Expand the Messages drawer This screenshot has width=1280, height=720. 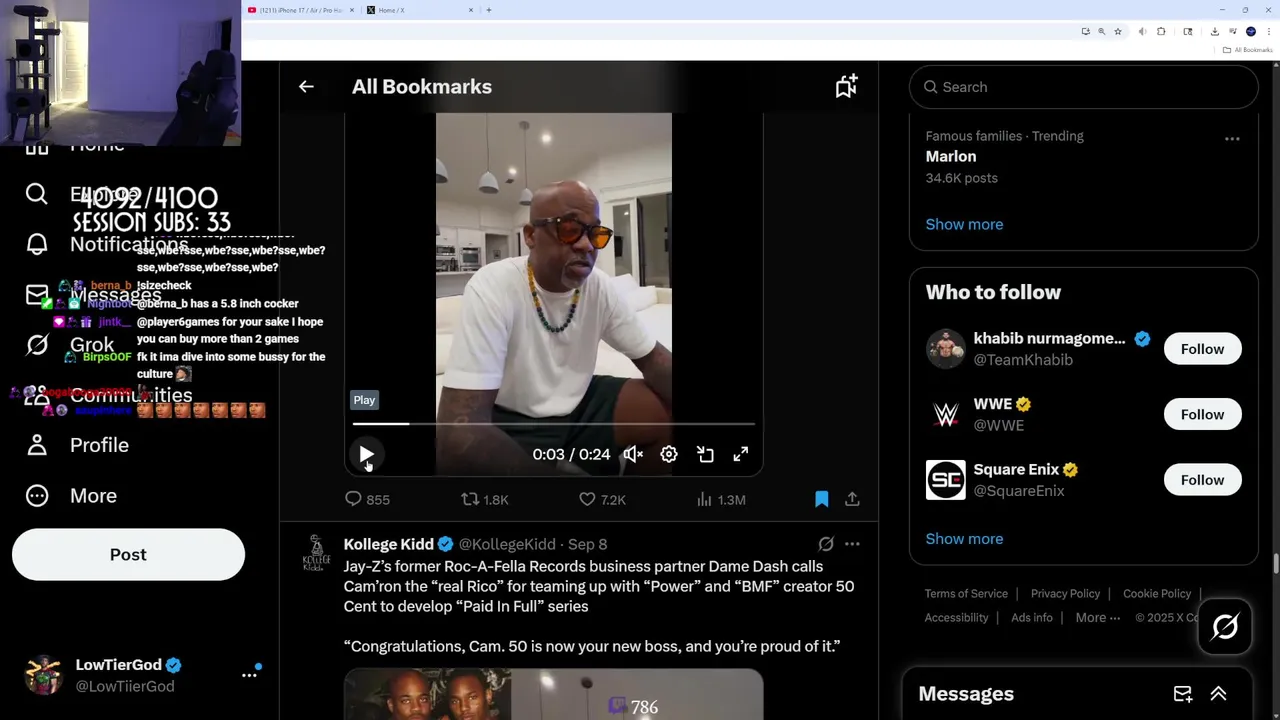pyautogui.click(x=1218, y=694)
